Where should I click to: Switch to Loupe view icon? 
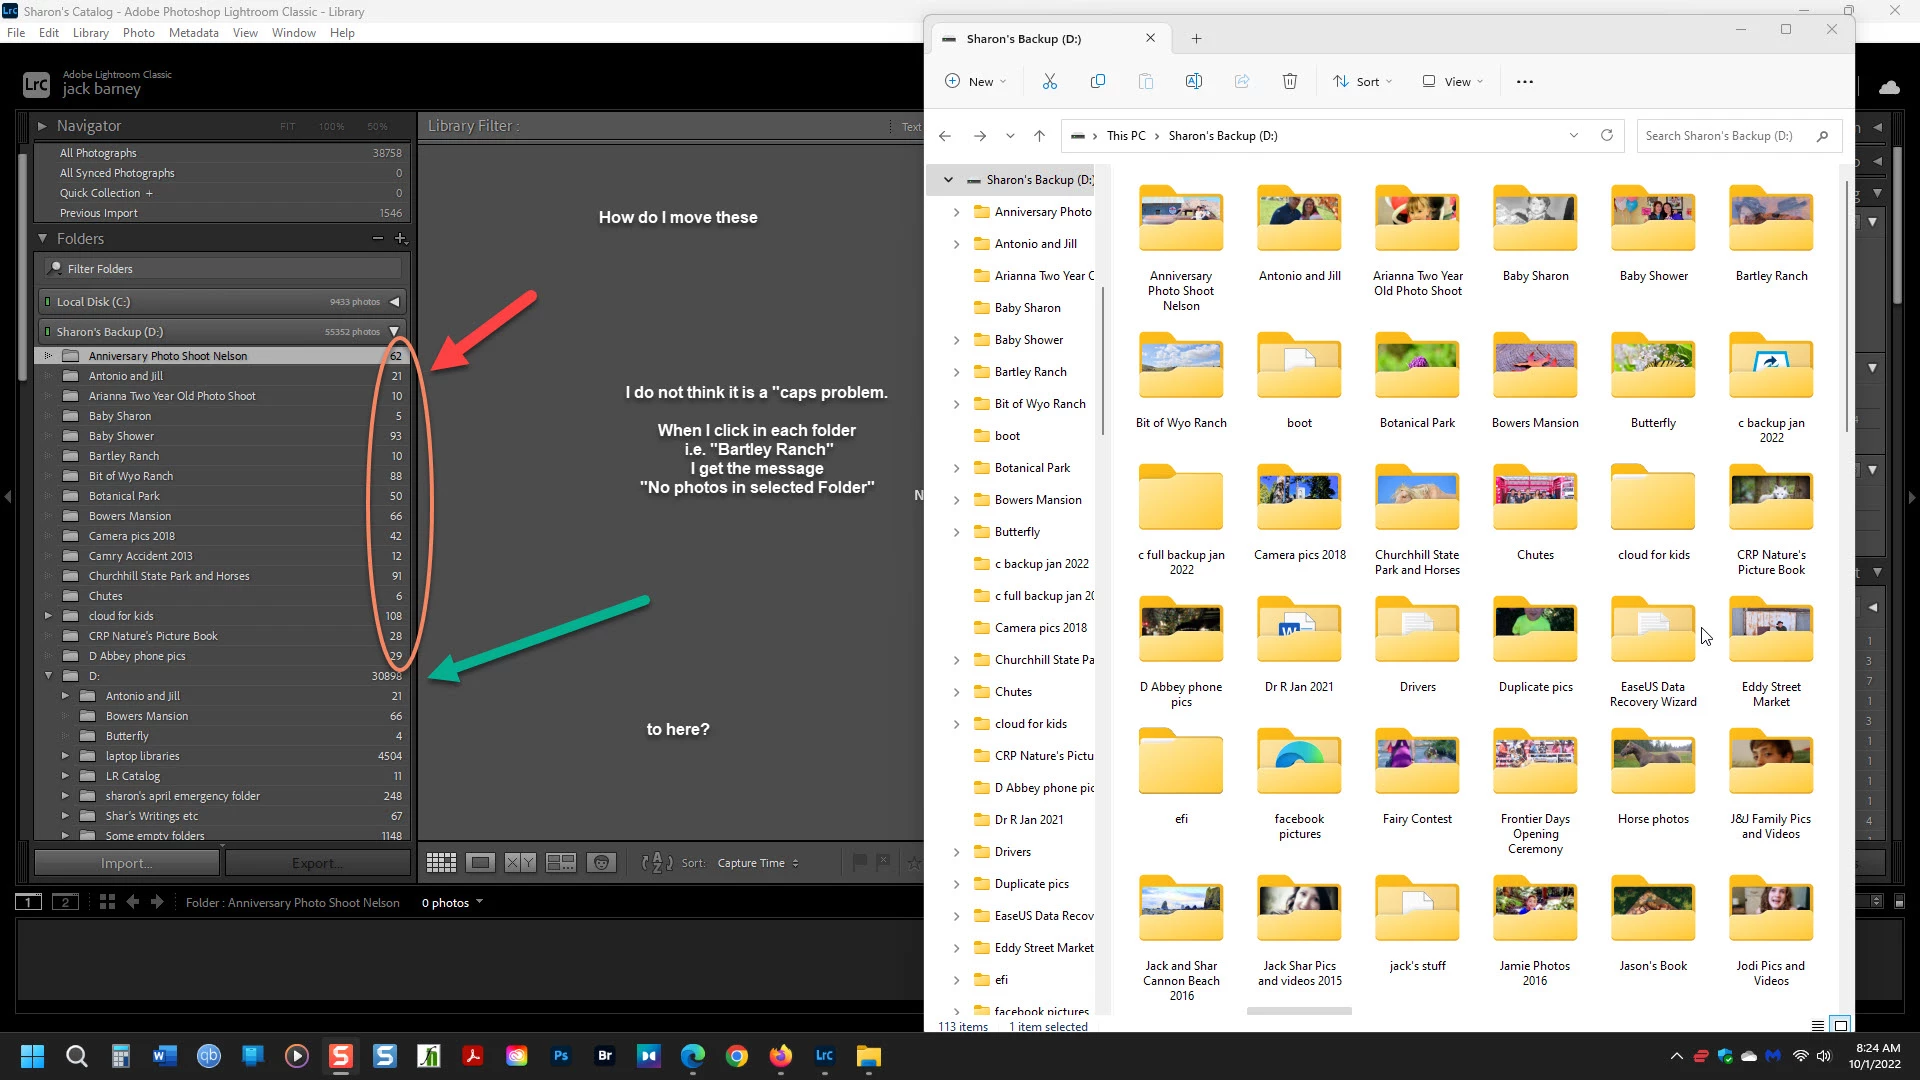[x=480, y=863]
